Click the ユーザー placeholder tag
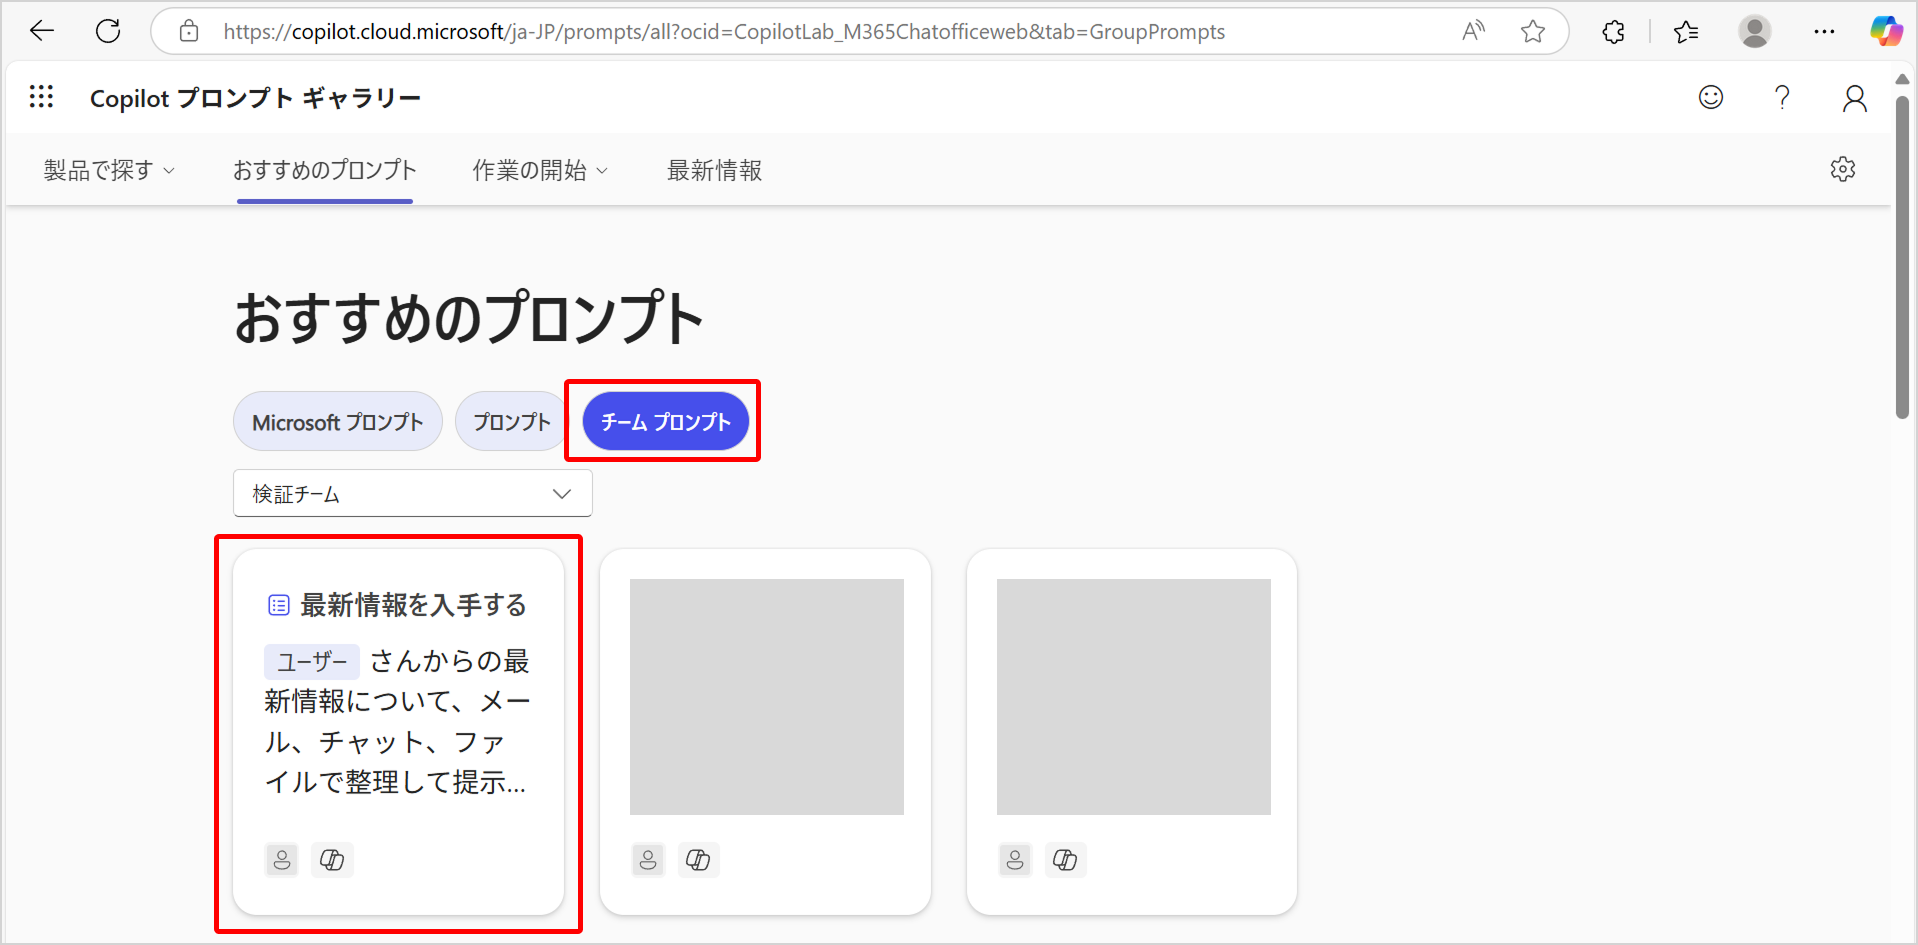Viewport: 1918px width, 945px height. 312,661
